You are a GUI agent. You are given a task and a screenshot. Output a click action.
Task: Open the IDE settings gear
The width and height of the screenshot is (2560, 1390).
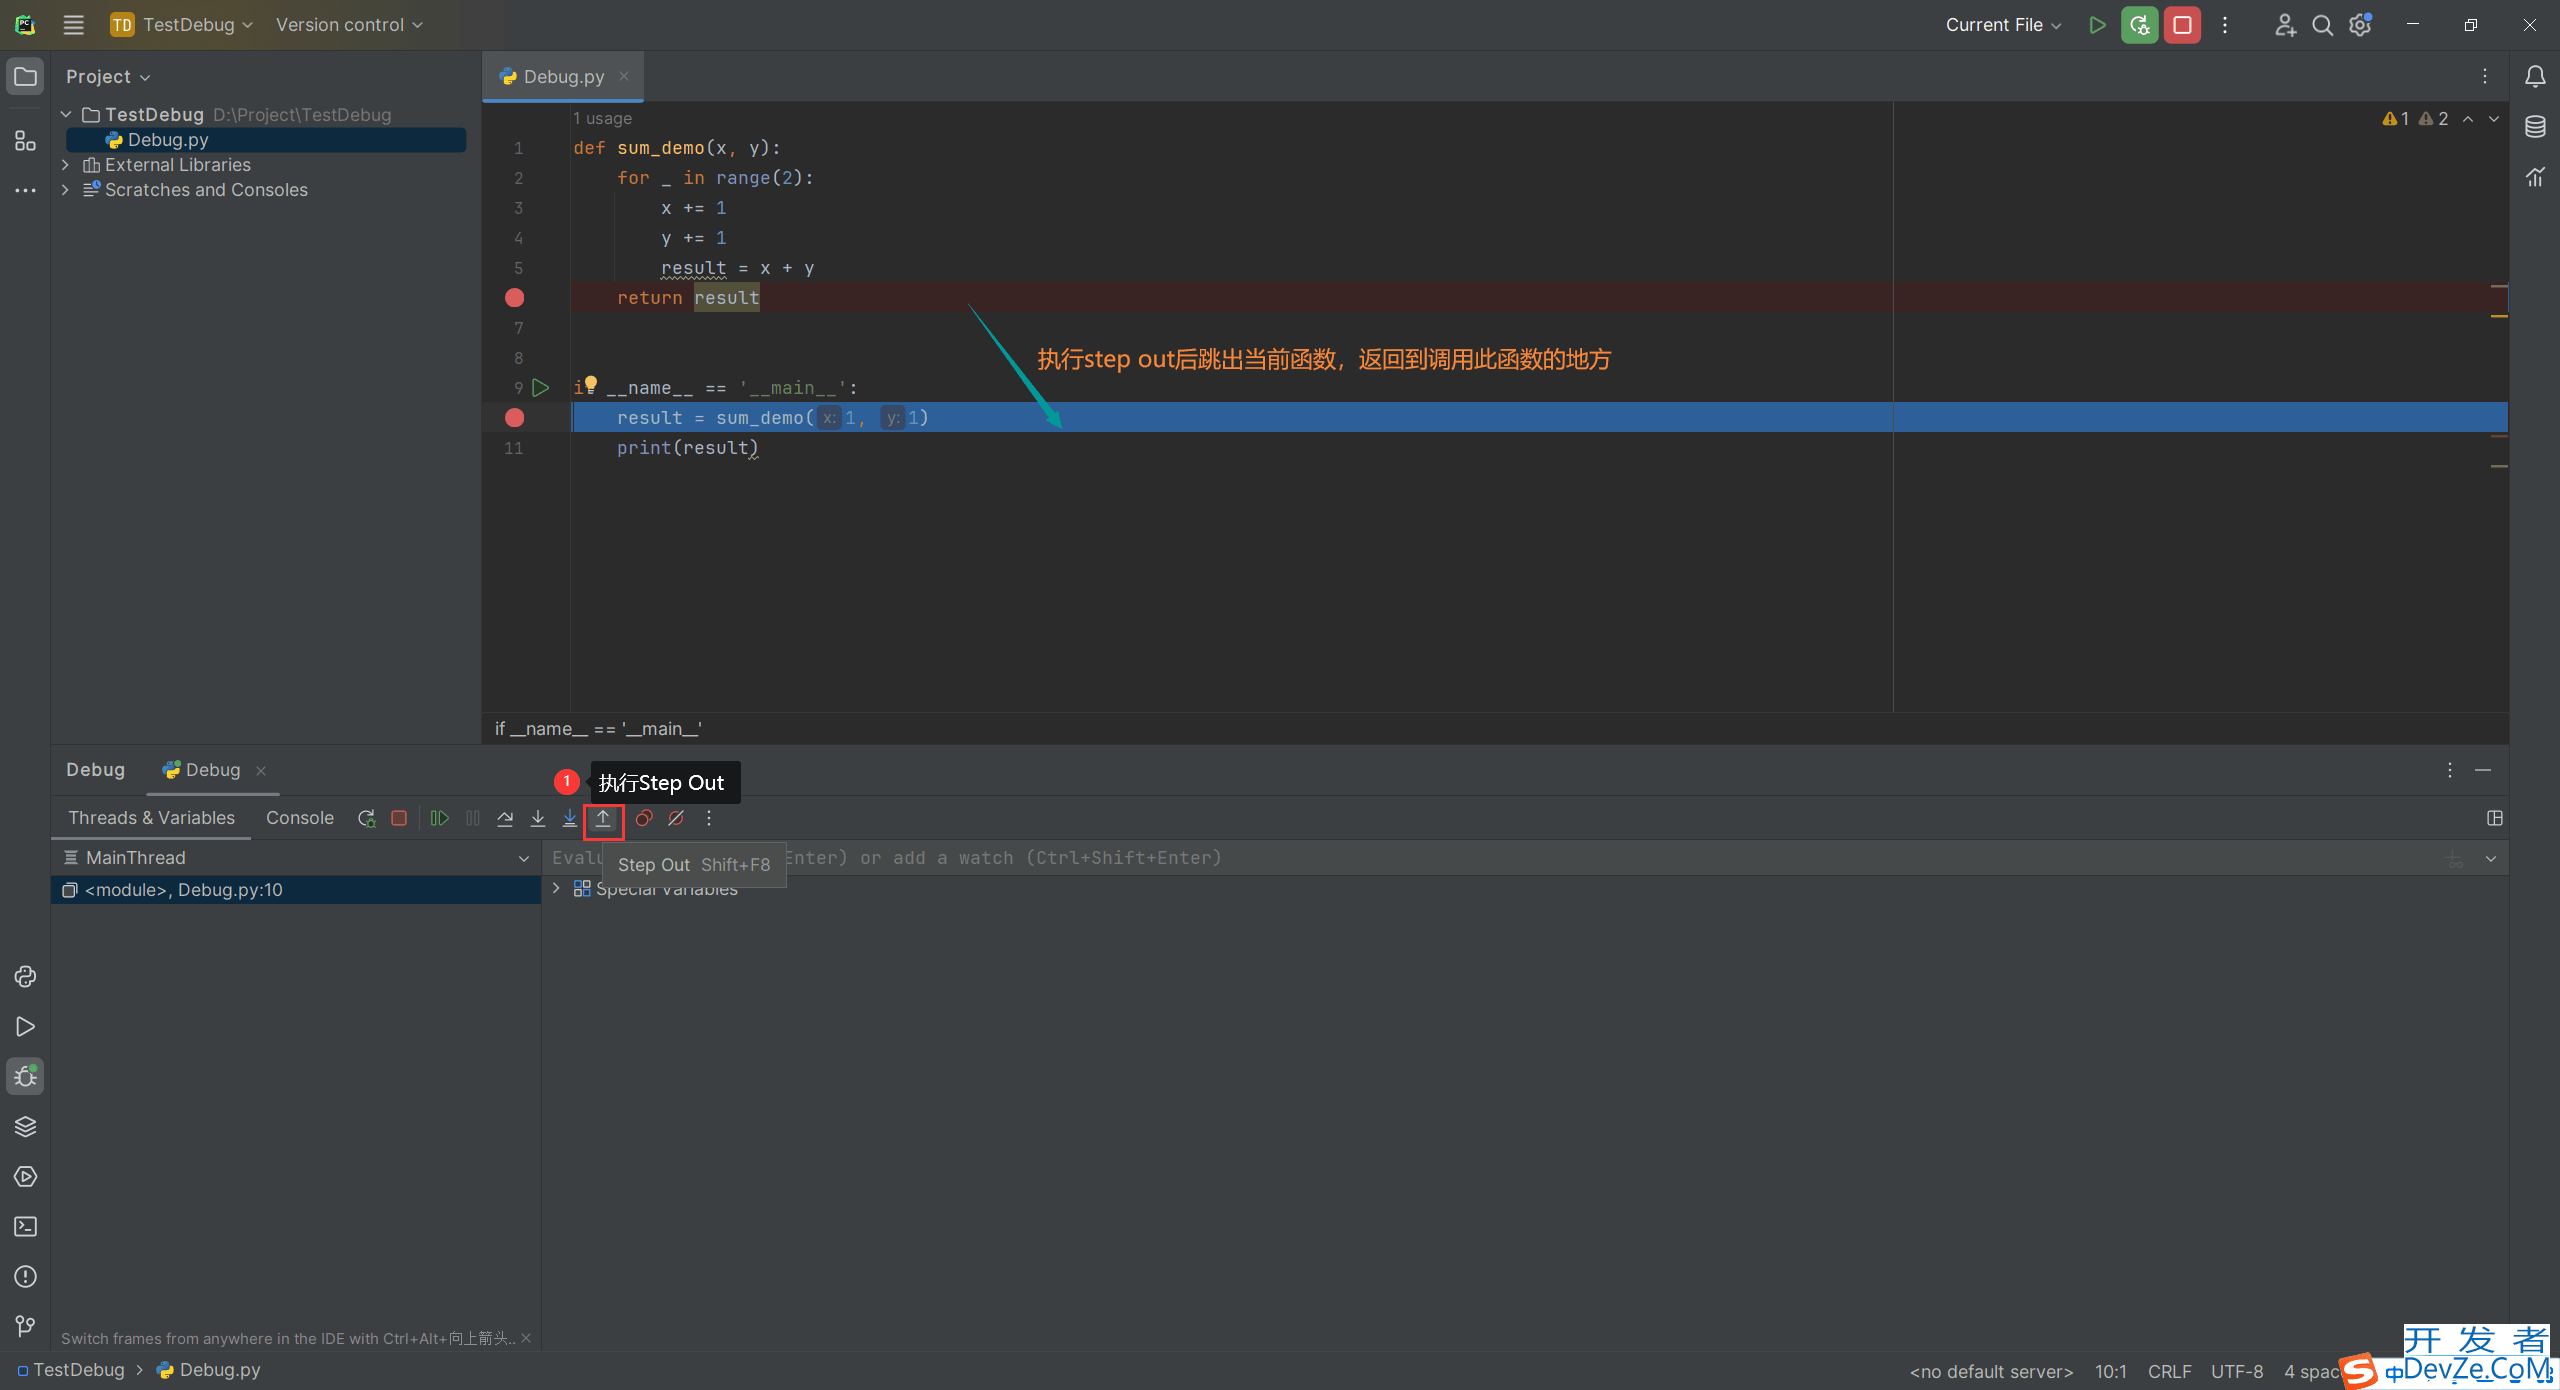[2361, 25]
